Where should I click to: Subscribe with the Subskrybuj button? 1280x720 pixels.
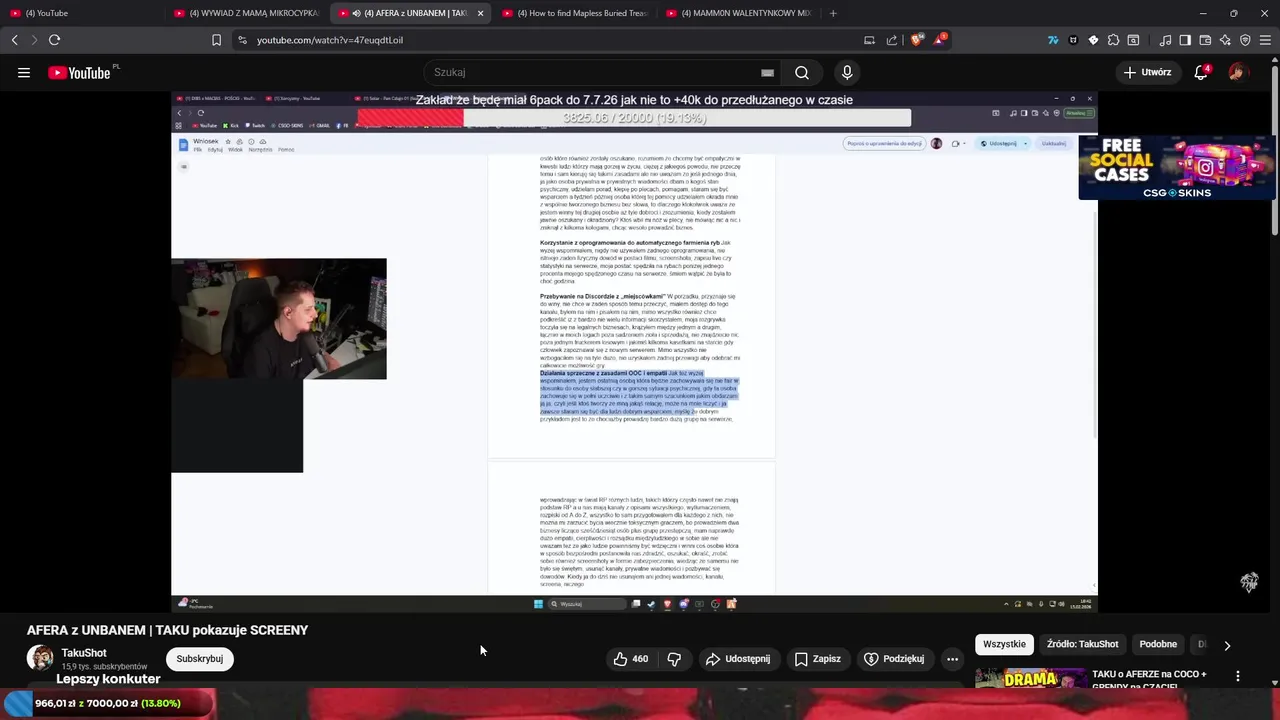click(199, 659)
